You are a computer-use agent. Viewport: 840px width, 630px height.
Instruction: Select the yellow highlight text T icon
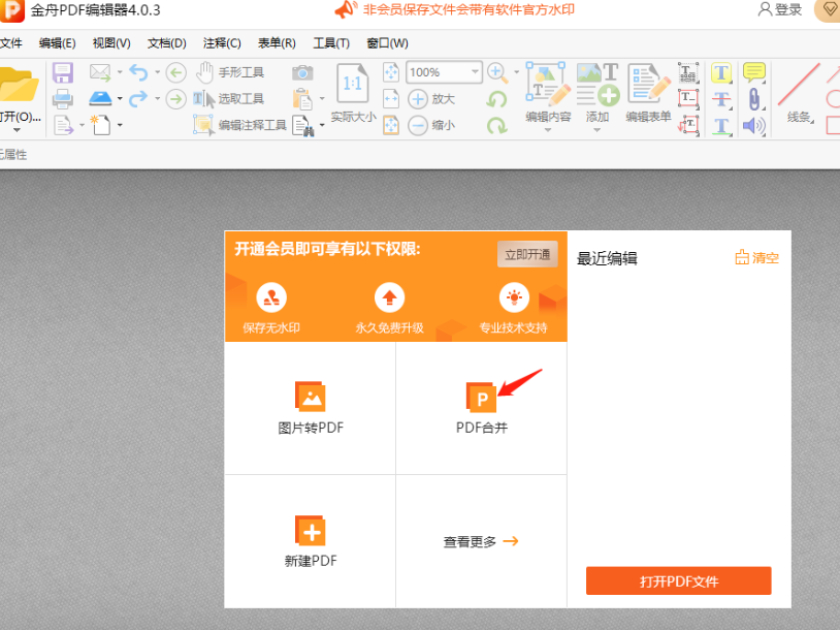coord(721,73)
